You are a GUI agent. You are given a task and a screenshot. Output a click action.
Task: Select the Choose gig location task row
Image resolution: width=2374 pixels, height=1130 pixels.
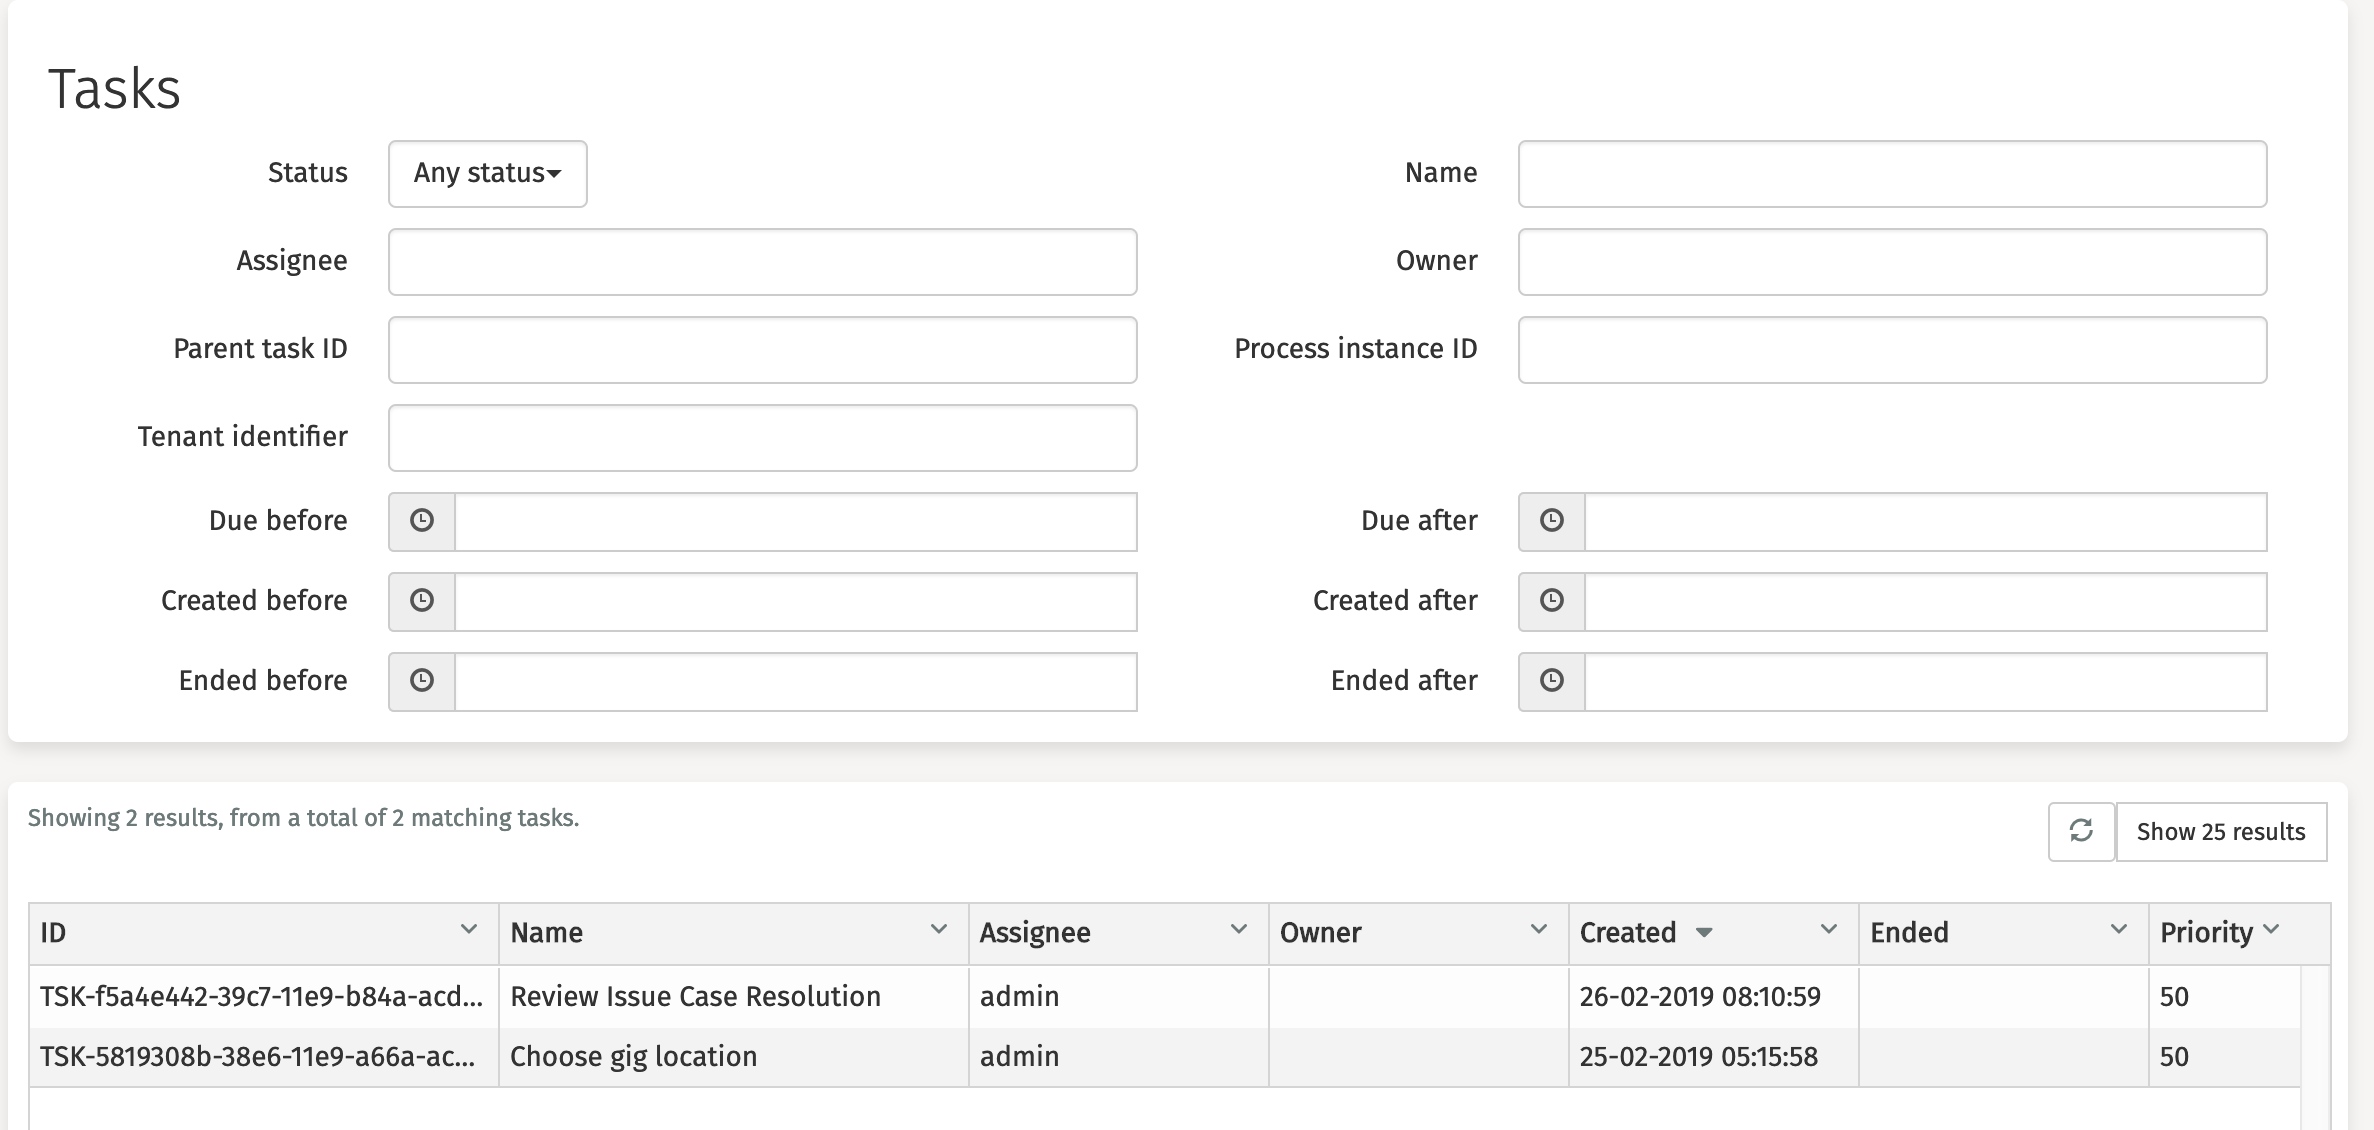(633, 1056)
